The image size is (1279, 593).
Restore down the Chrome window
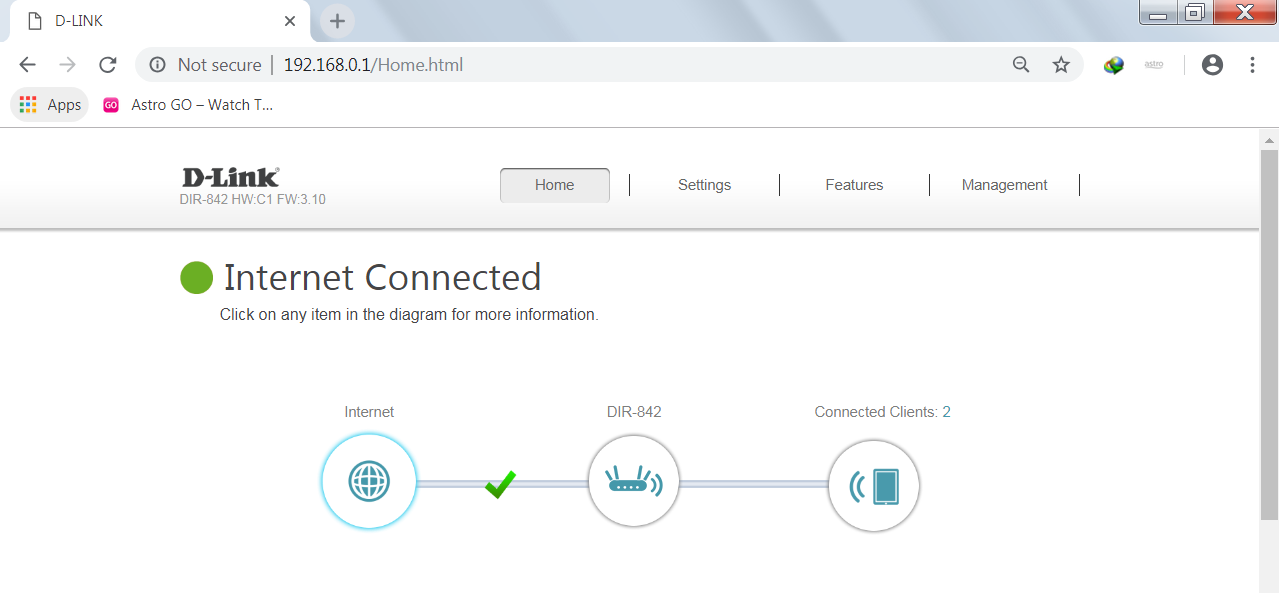[x=1194, y=12]
